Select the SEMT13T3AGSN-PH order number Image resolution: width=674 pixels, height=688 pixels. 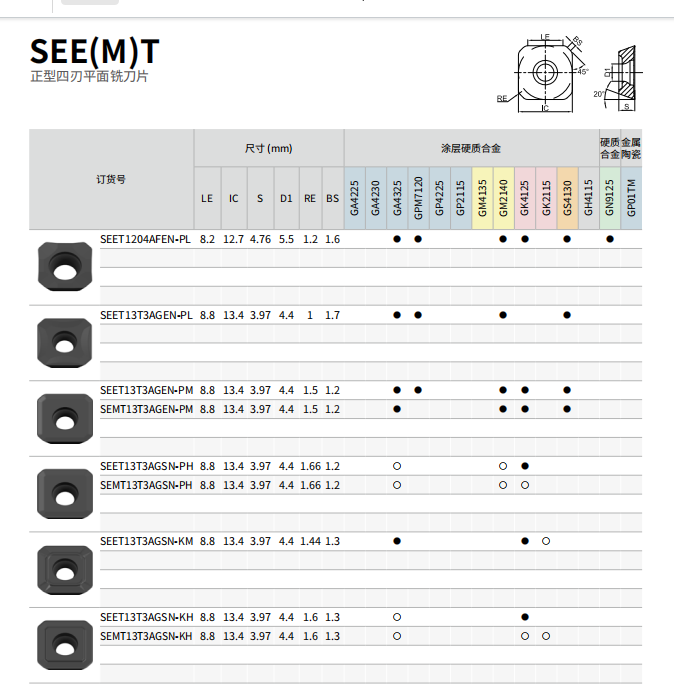pyautogui.click(x=147, y=485)
